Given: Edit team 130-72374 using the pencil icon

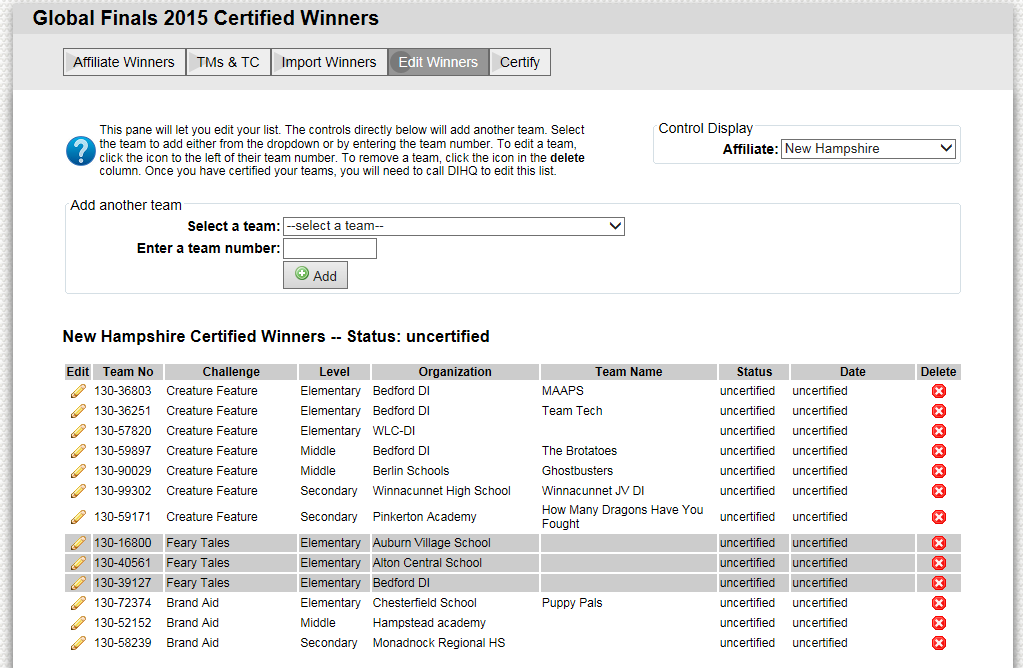Looking at the screenshot, I should coord(78,603).
